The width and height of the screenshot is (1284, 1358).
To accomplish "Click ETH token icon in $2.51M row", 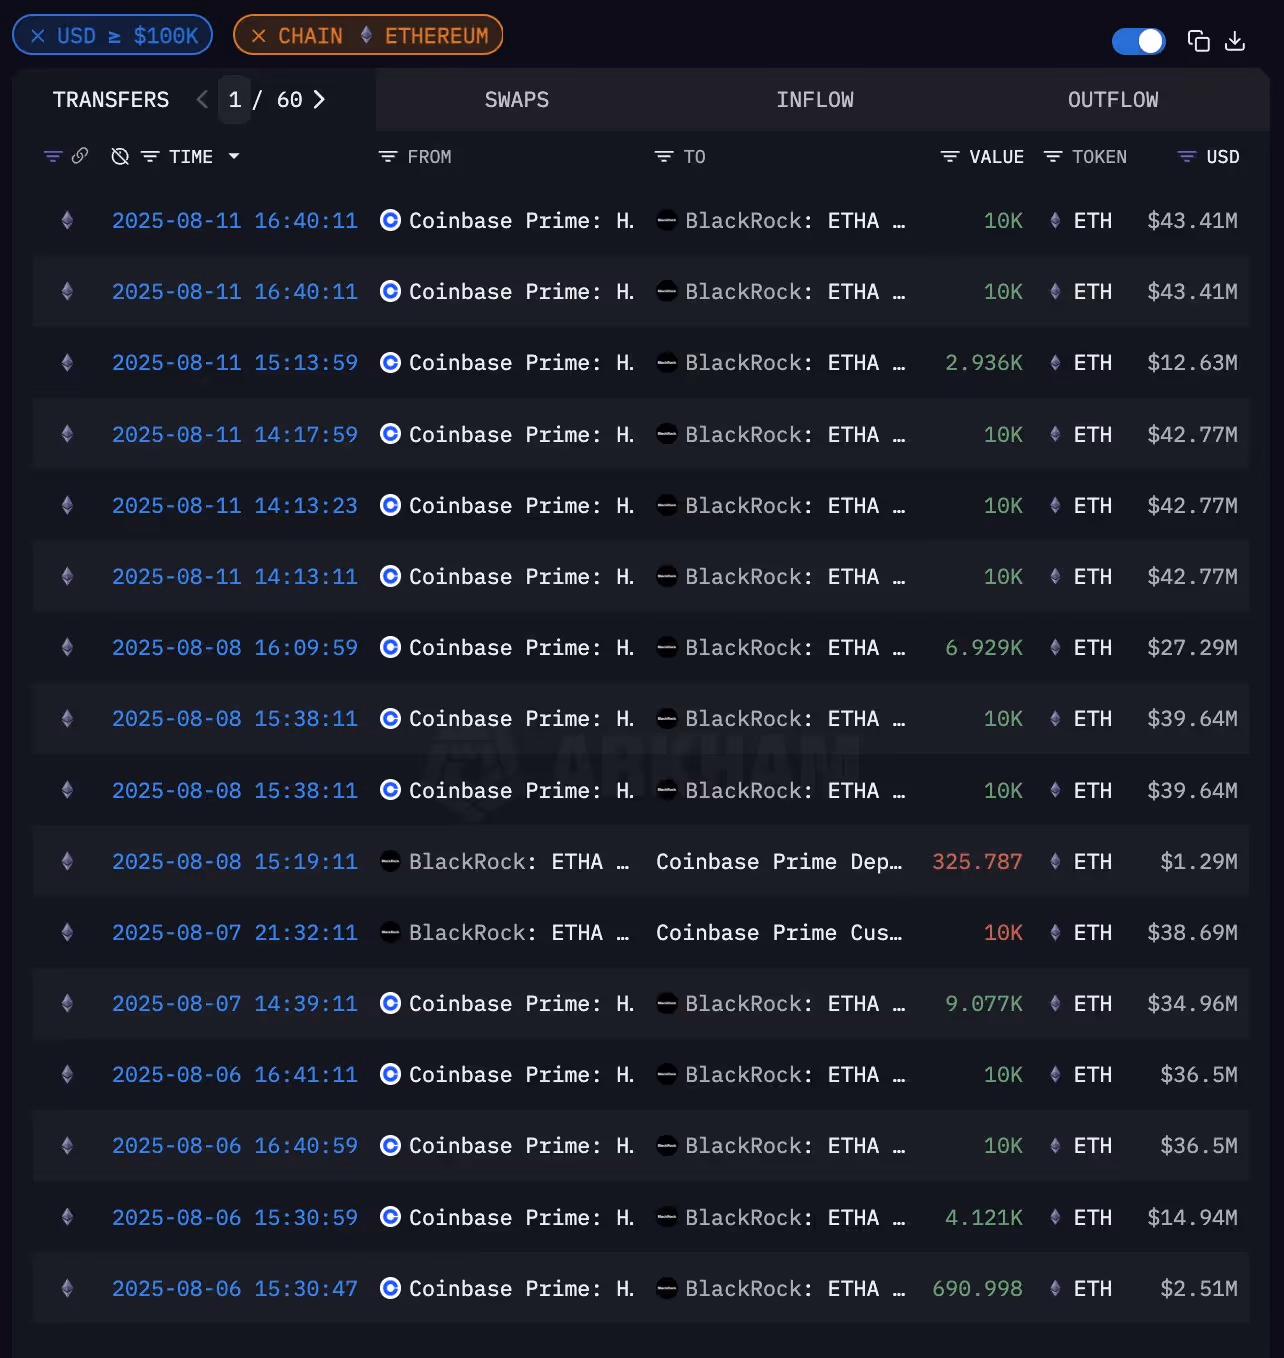I will [x=1055, y=1289].
